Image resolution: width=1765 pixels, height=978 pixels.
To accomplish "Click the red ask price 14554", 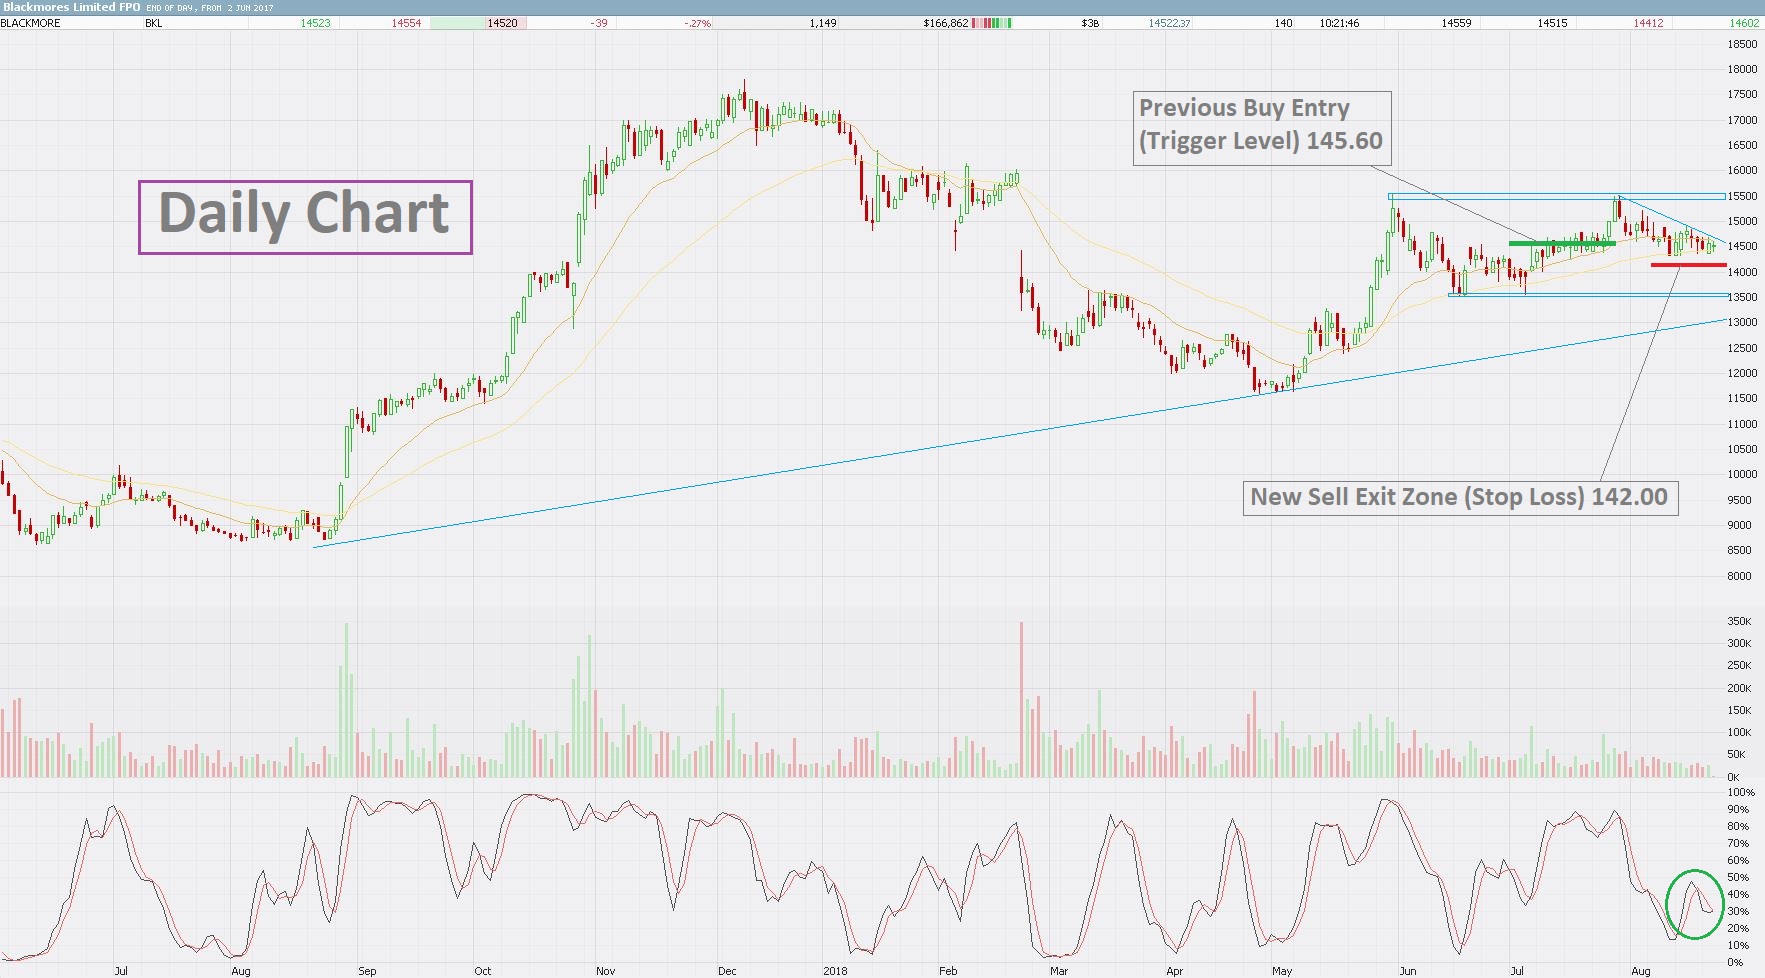I will pyautogui.click(x=406, y=23).
